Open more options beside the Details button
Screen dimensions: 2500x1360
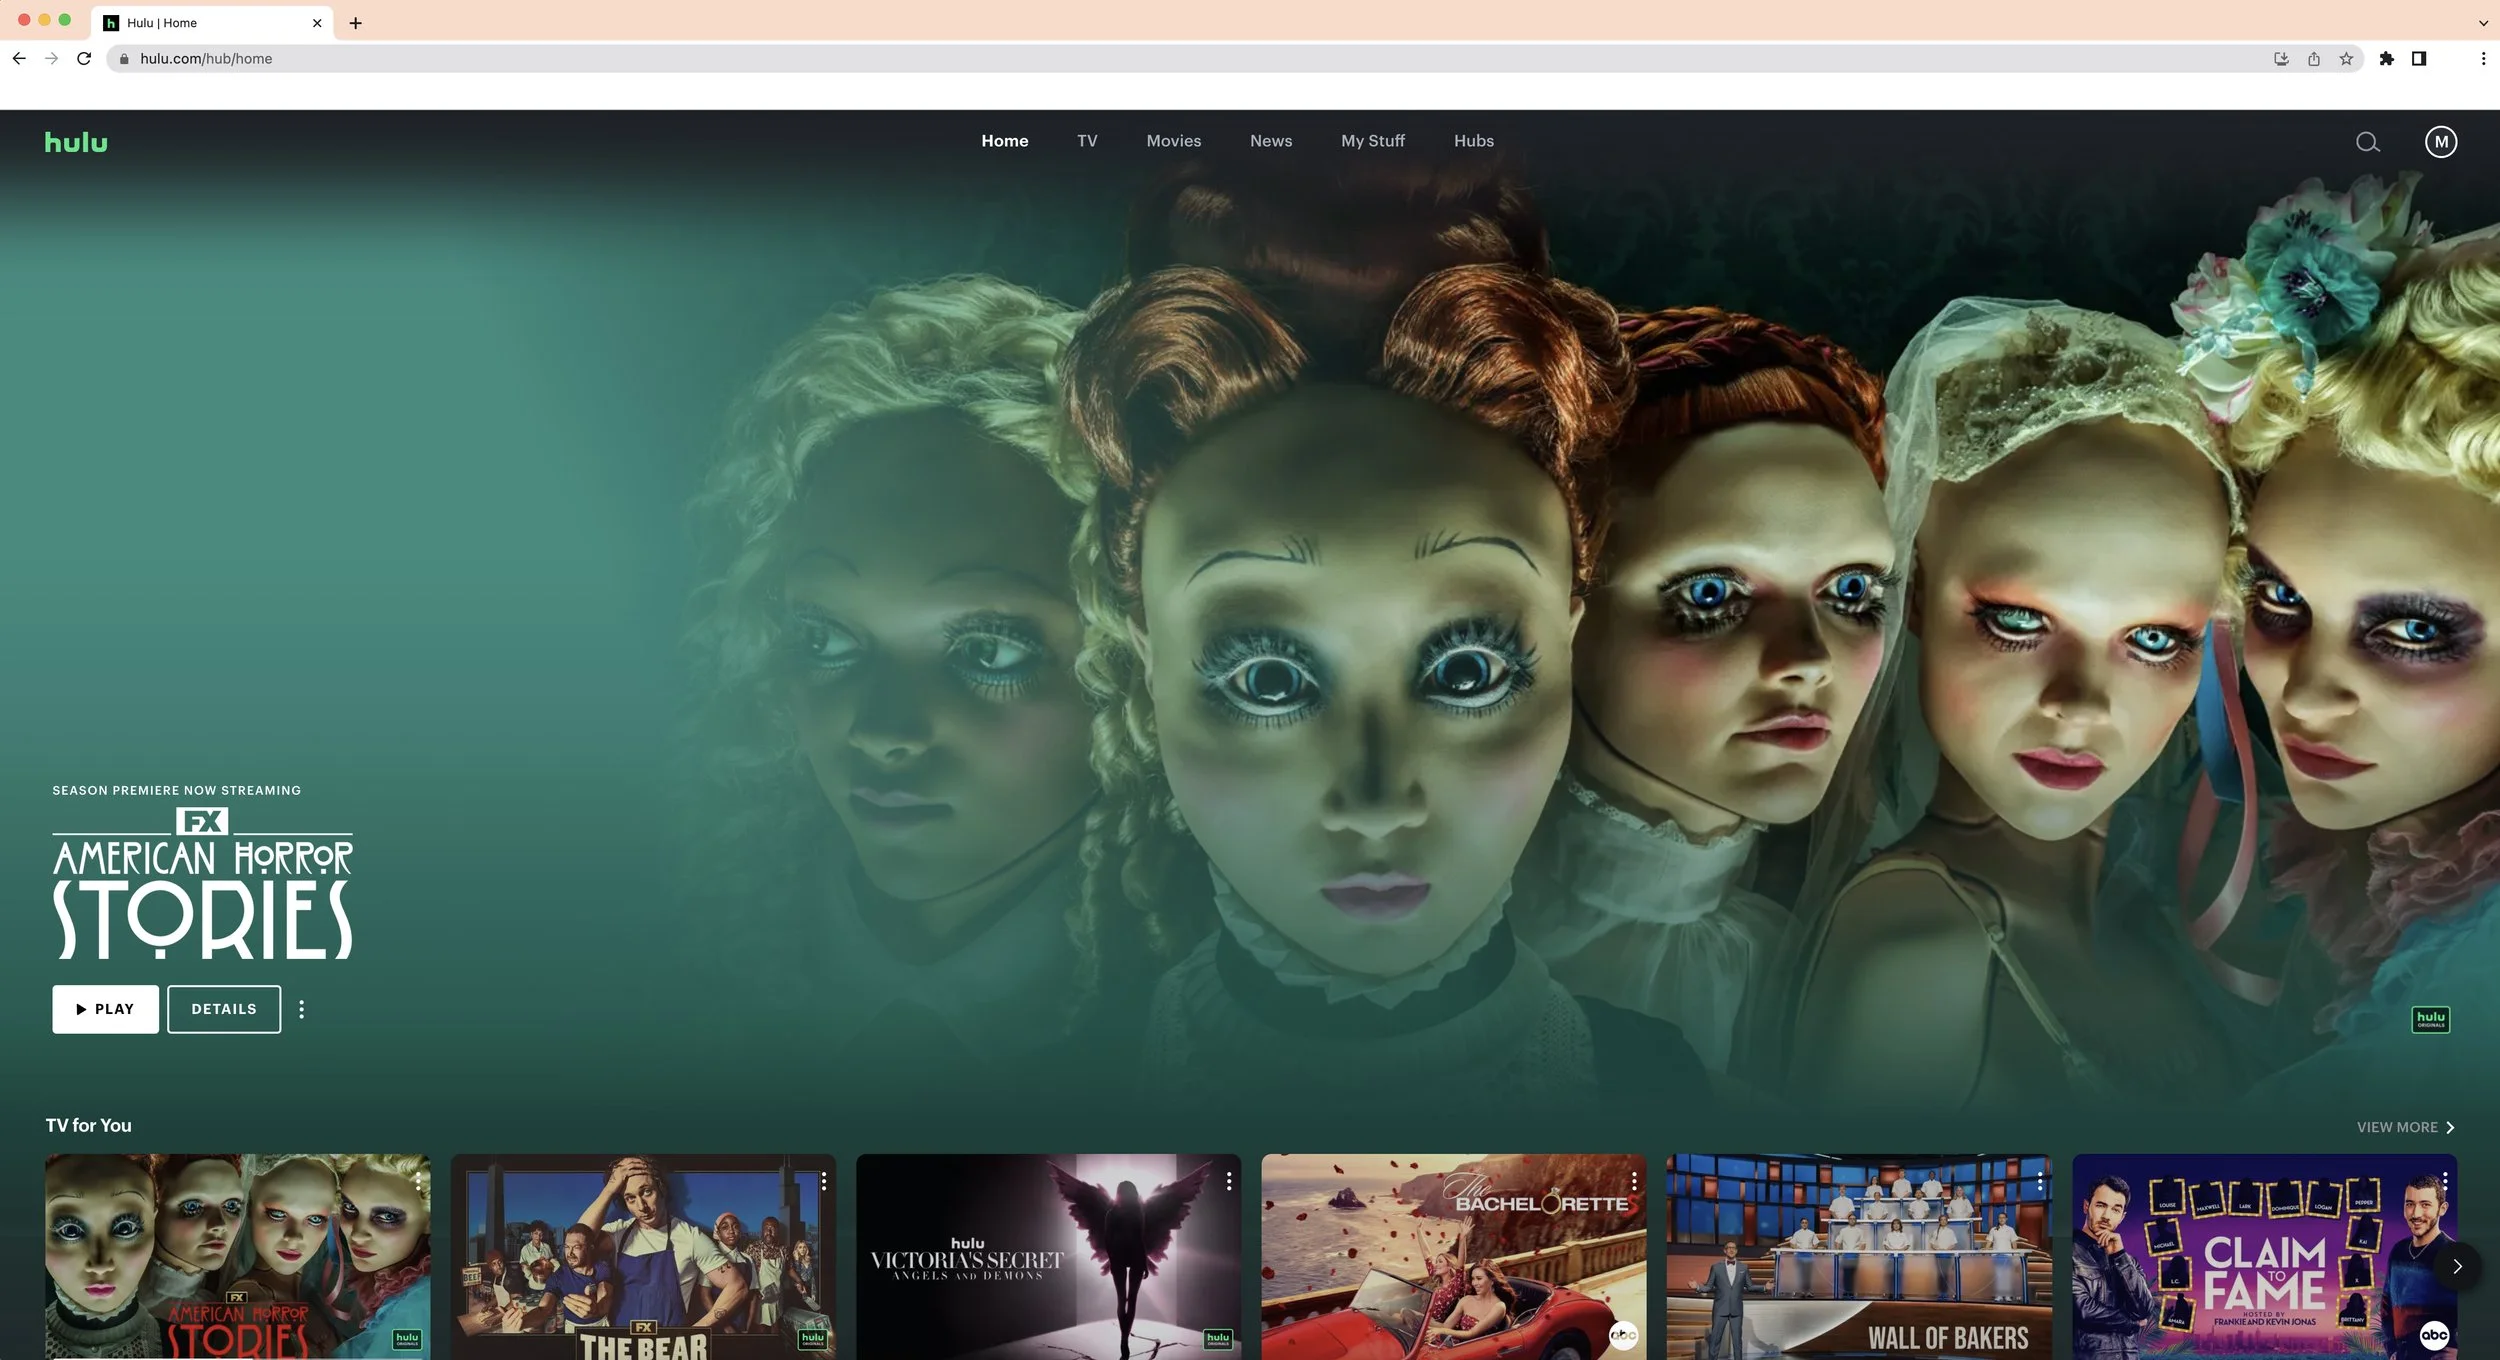(x=301, y=1009)
